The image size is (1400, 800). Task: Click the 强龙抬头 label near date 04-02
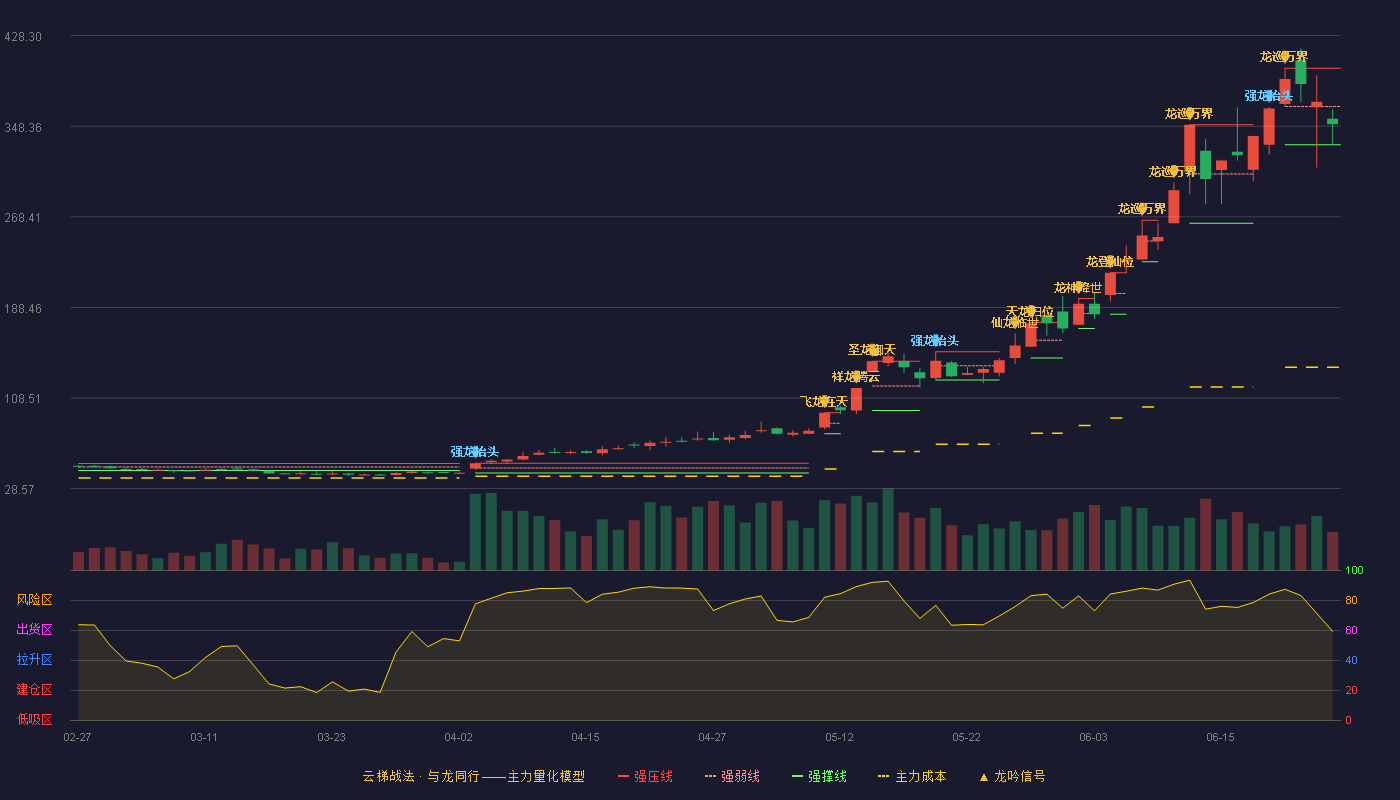click(x=475, y=451)
